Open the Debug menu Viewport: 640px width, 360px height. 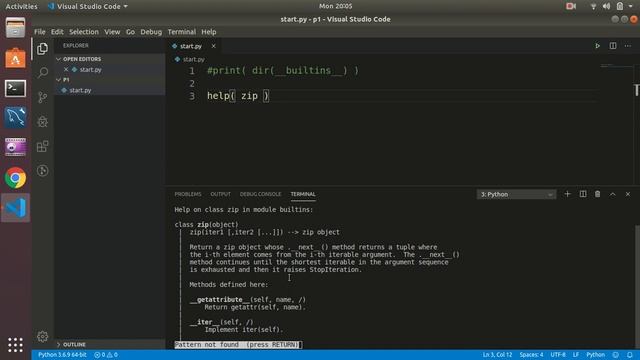pyautogui.click(x=151, y=32)
